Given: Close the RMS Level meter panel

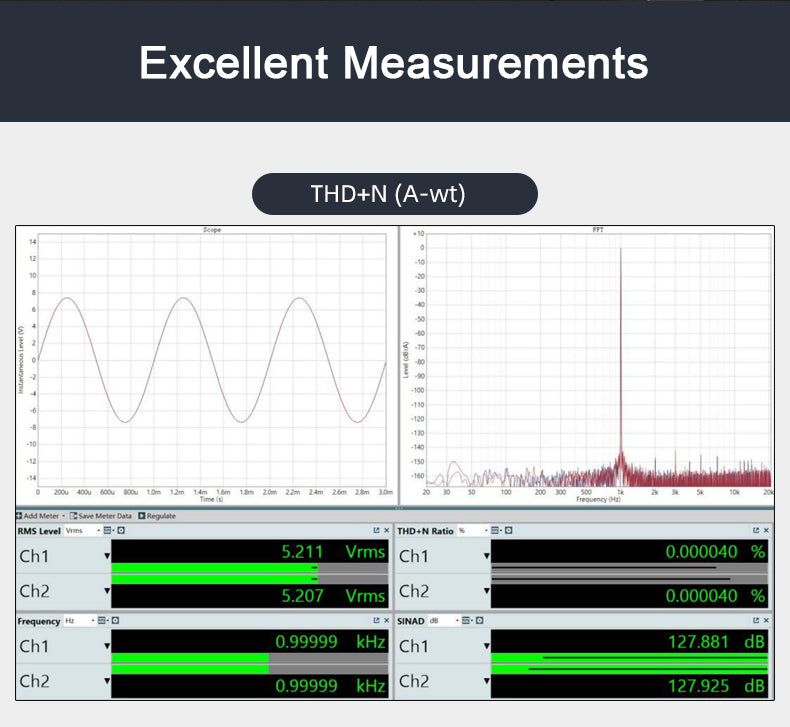Looking at the screenshot, I should pos(387,531).
